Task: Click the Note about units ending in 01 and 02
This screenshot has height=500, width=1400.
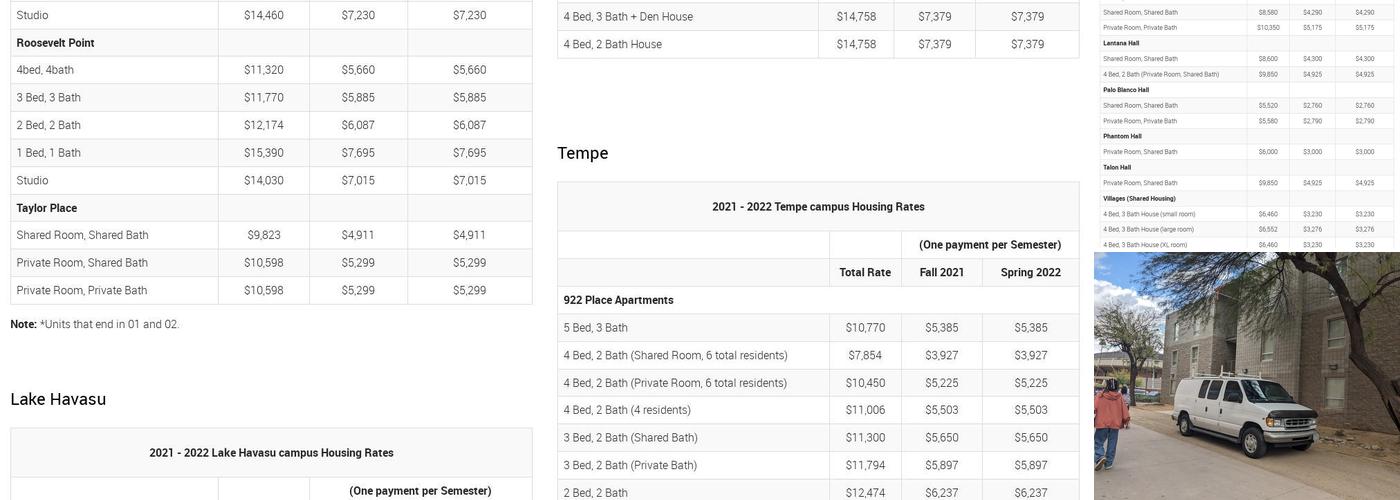Action: pos(95,324)
